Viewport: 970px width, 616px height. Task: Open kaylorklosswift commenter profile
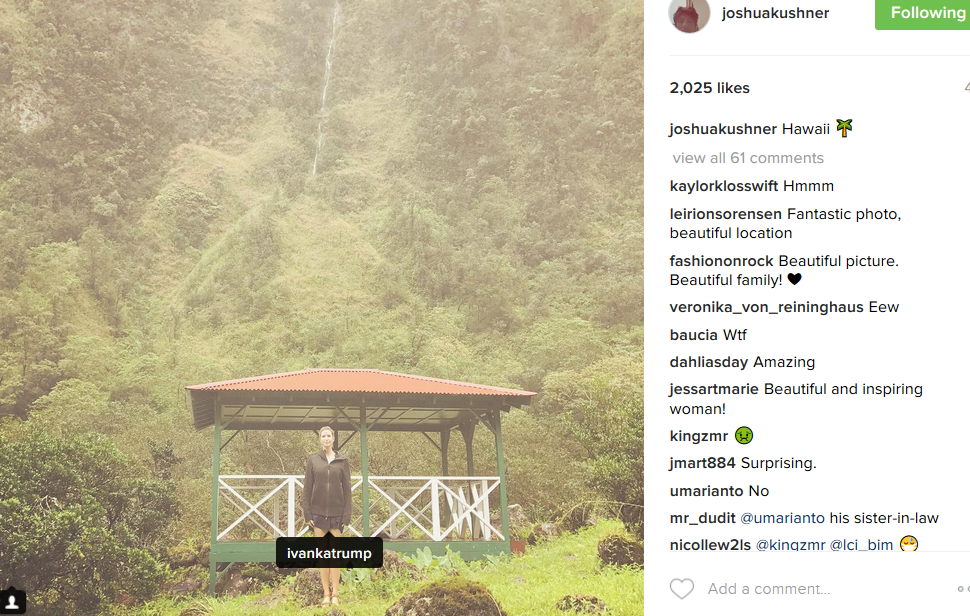[724, 186]
